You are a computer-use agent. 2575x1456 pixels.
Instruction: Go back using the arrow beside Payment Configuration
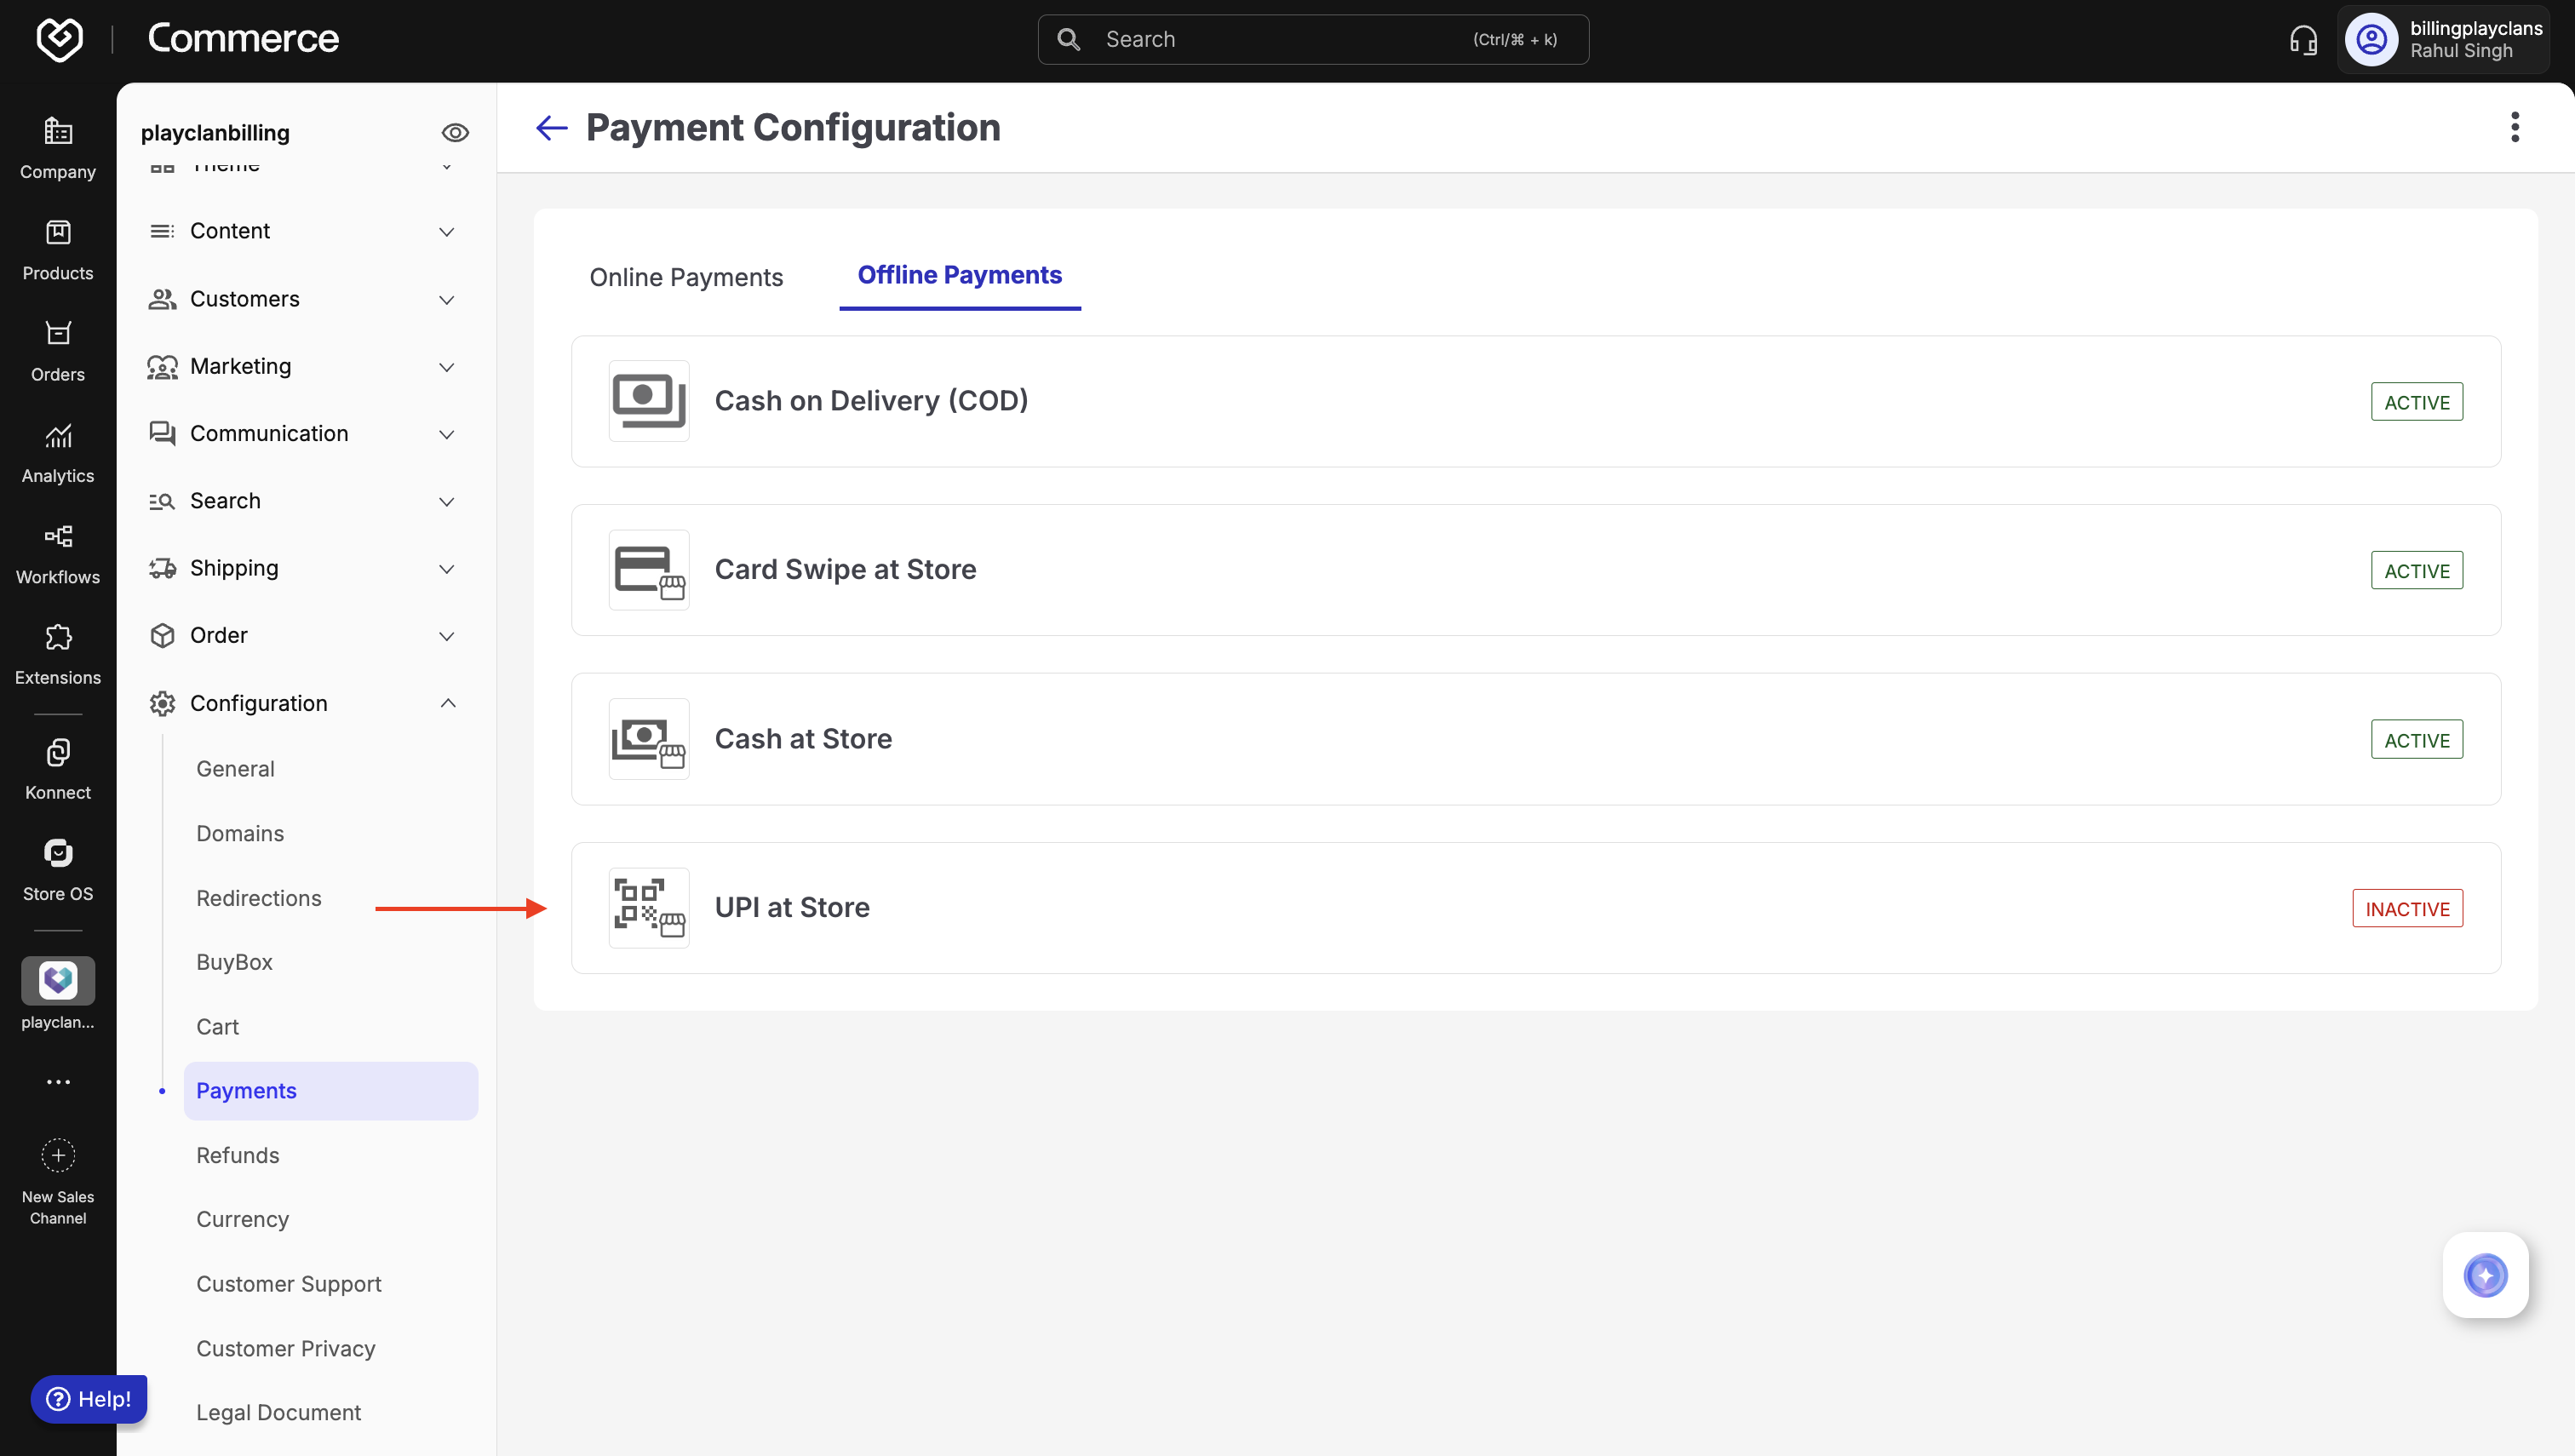[551, 128]
